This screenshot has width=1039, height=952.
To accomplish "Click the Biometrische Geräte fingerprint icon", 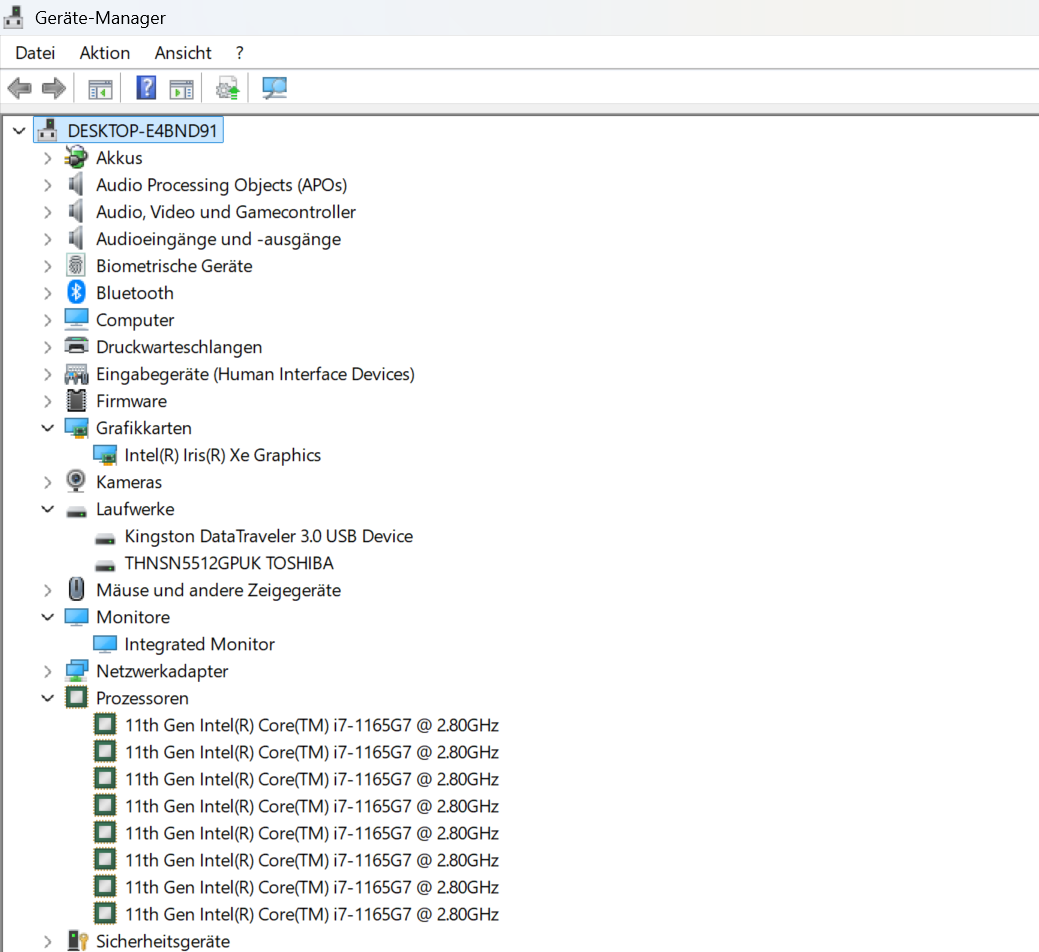I will (76, 265).
